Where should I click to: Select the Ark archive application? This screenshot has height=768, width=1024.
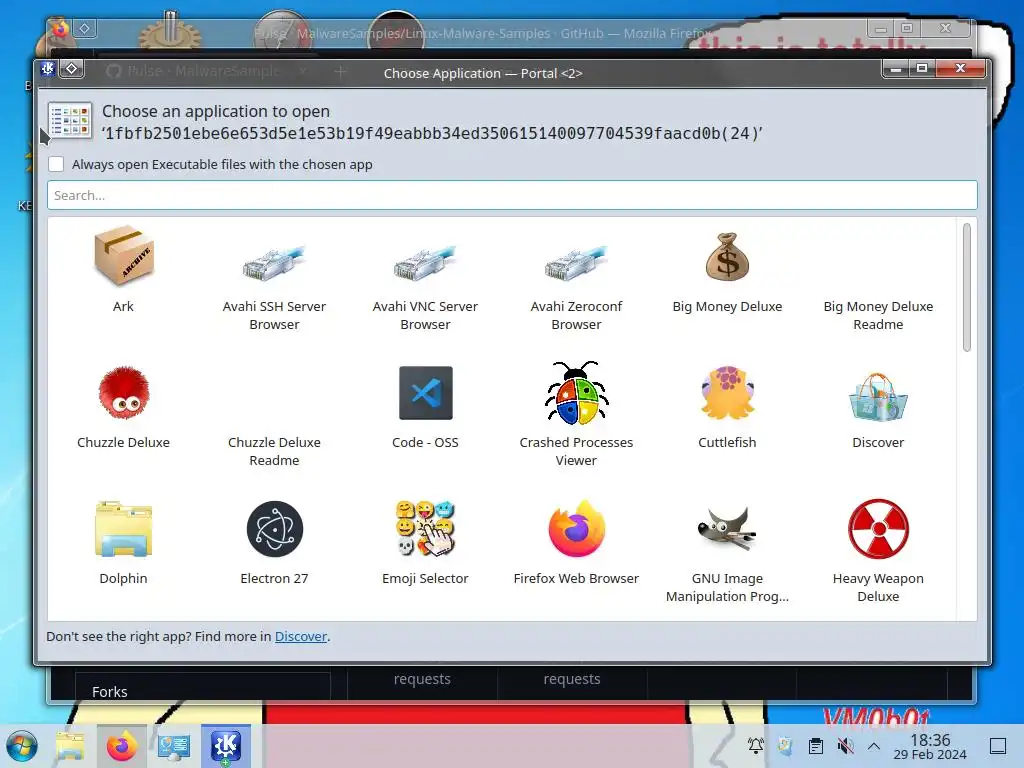pos(123,269)
